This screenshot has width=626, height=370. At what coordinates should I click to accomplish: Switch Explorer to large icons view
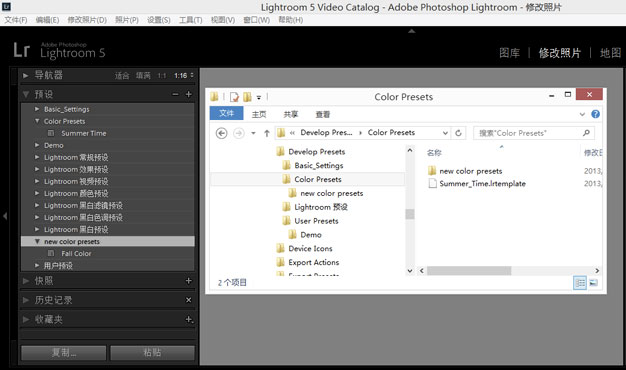tap(593, 283)
